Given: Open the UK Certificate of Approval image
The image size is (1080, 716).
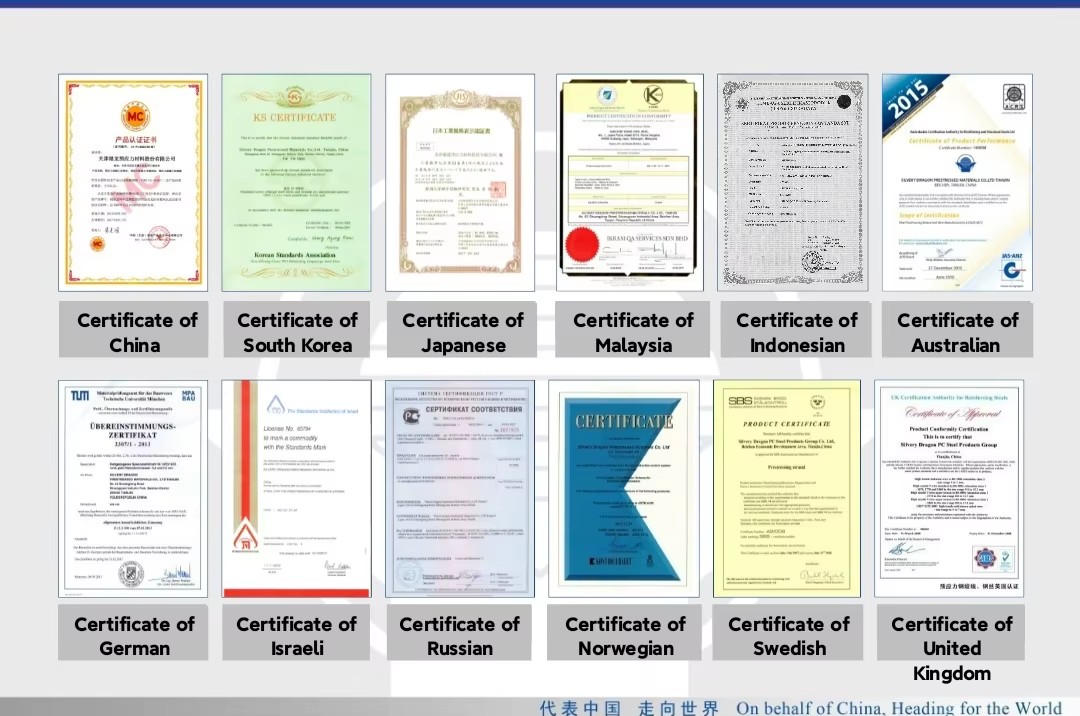Looking at the screenshot, I should click(949, 488).
